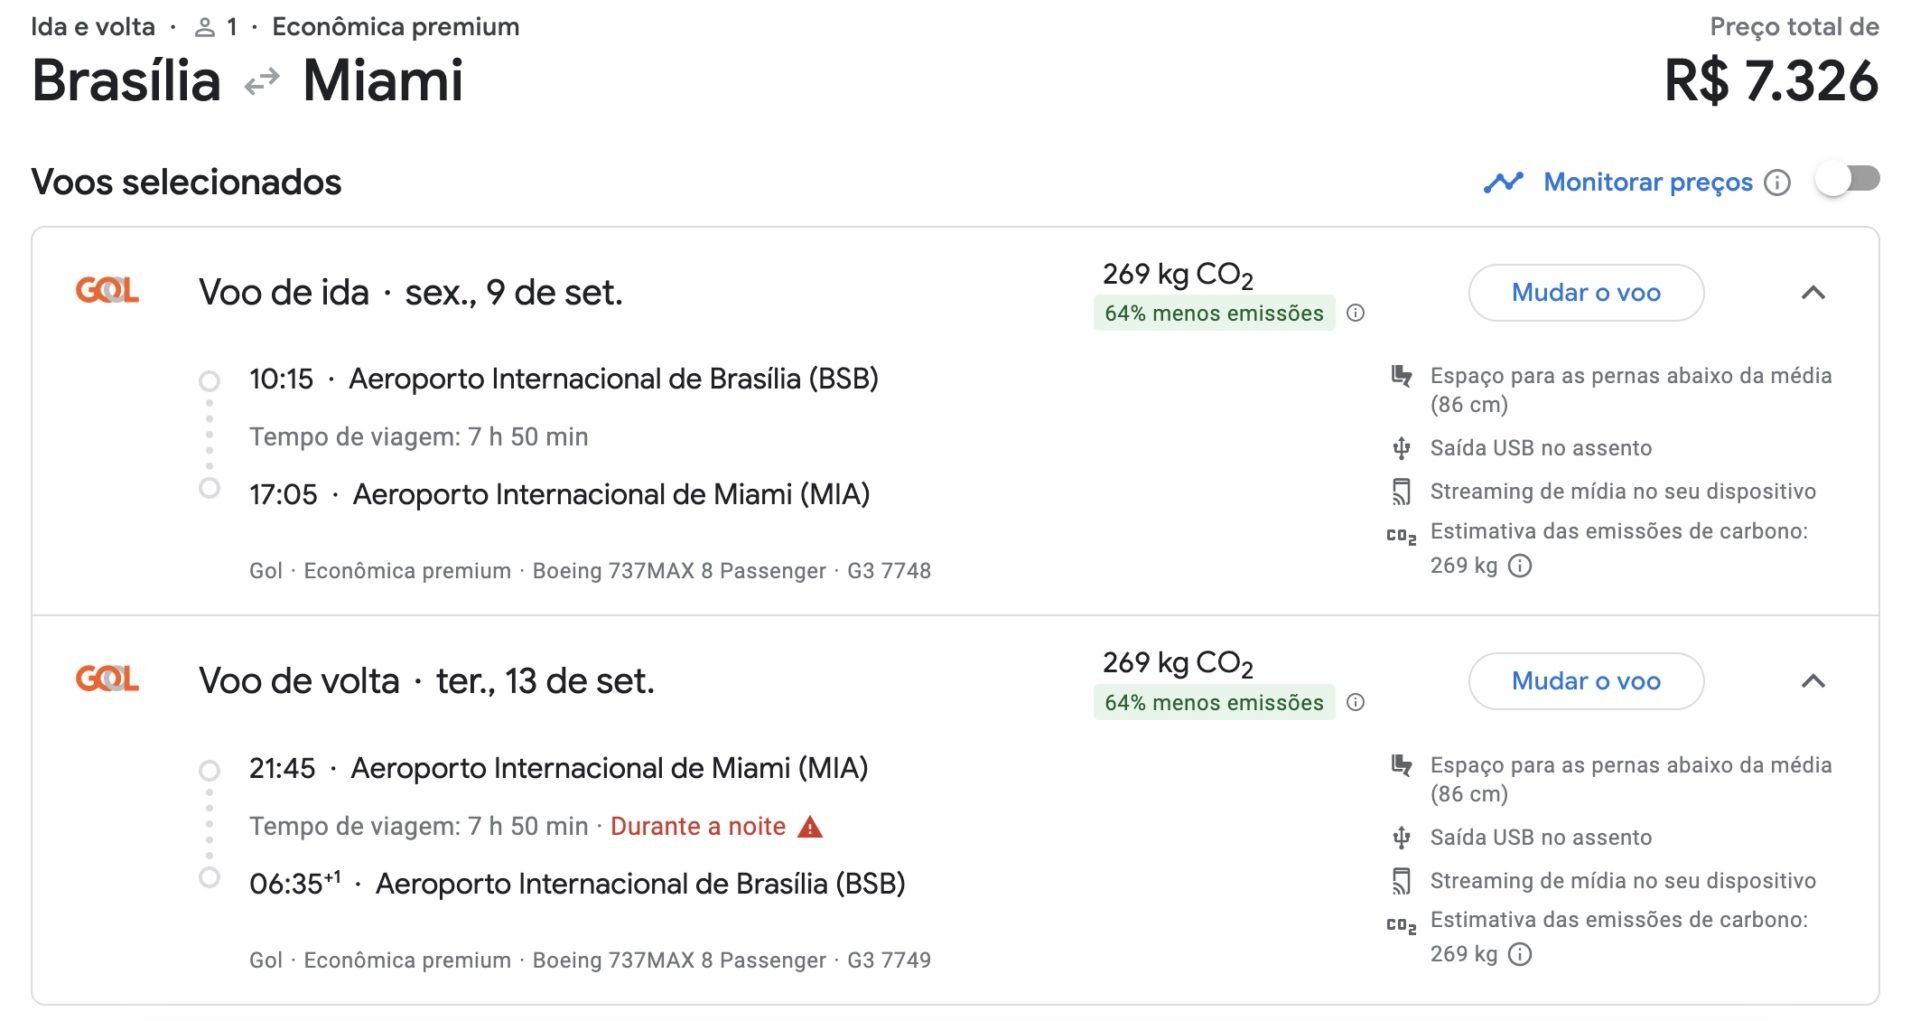
Task: Click the price tracking graph icon
Action: pyautogui.click(x=1503, y=182)
